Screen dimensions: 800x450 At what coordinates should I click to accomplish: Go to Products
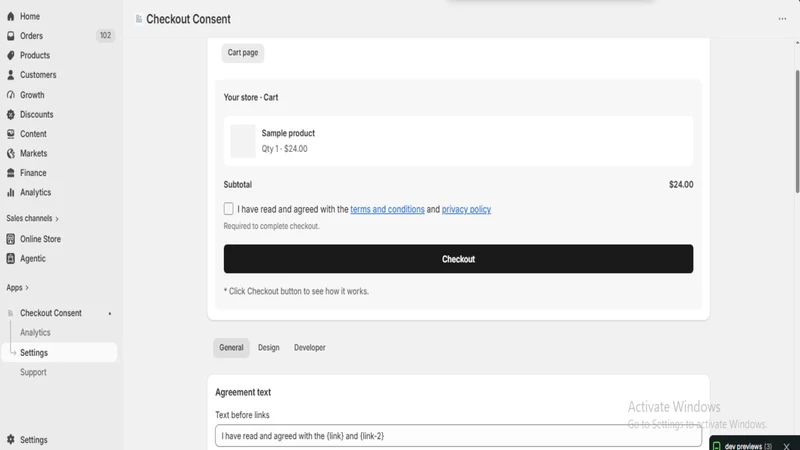click(35, 55)
